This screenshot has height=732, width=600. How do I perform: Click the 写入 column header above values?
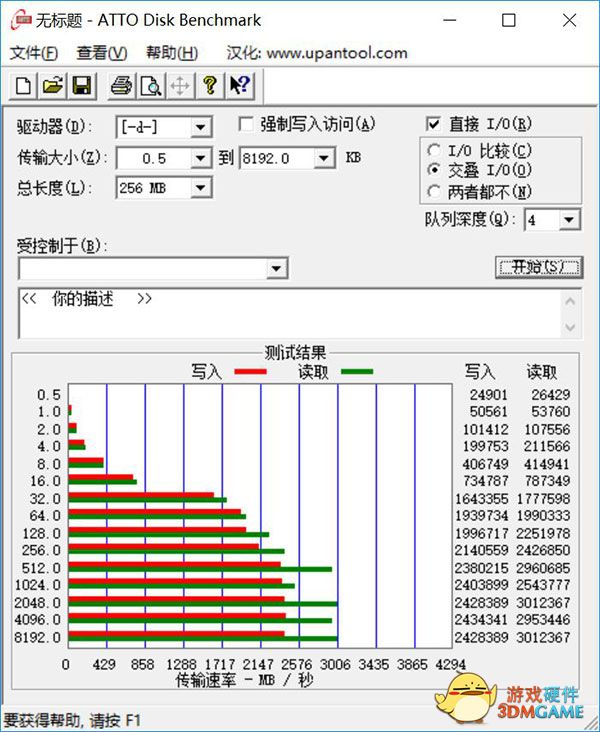[480, 372]
